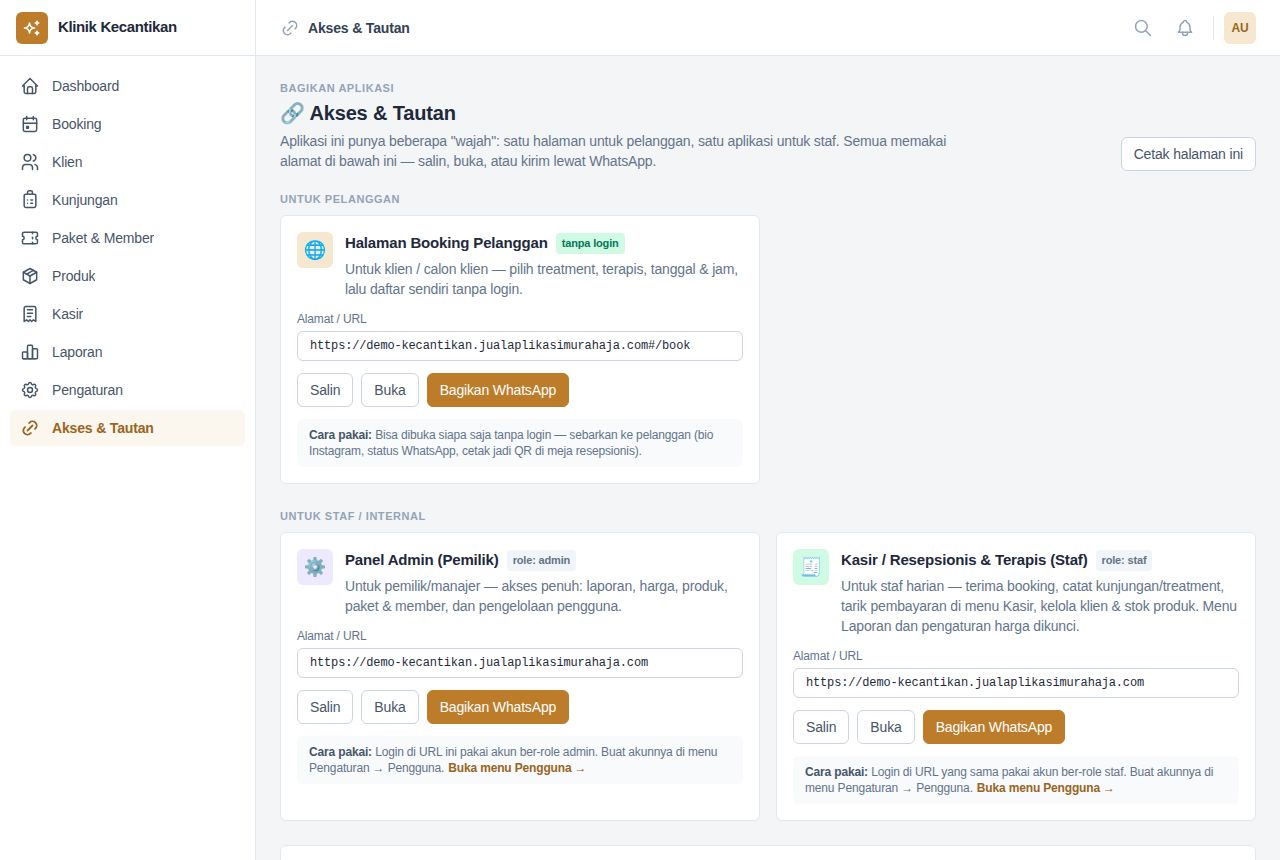1280x860 pixels.
Task: Click the Halaman Booking Pelanggan URL field
Action: pyautogui.click(x=520, y=346)
